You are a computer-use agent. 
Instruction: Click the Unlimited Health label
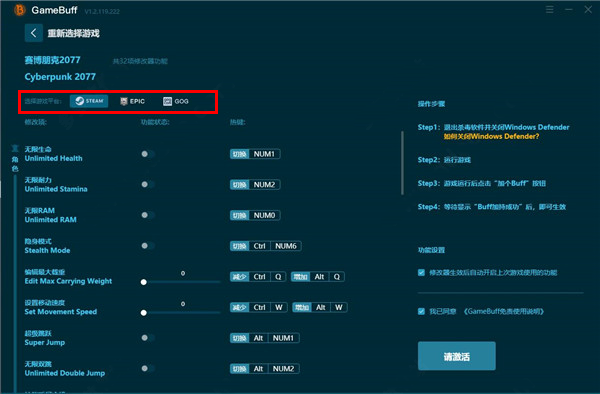pyautogui.click(x=54, y=158)
